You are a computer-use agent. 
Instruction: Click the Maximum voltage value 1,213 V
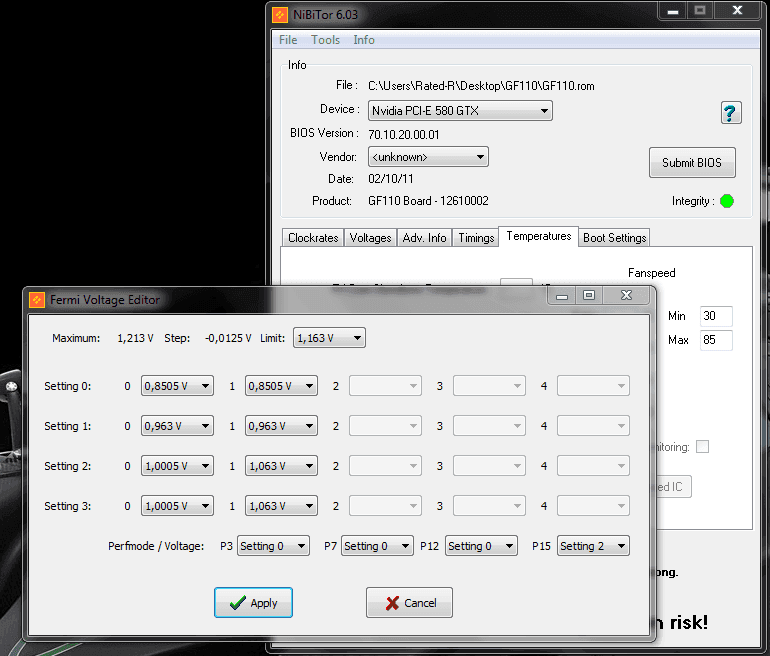point(135,338)
